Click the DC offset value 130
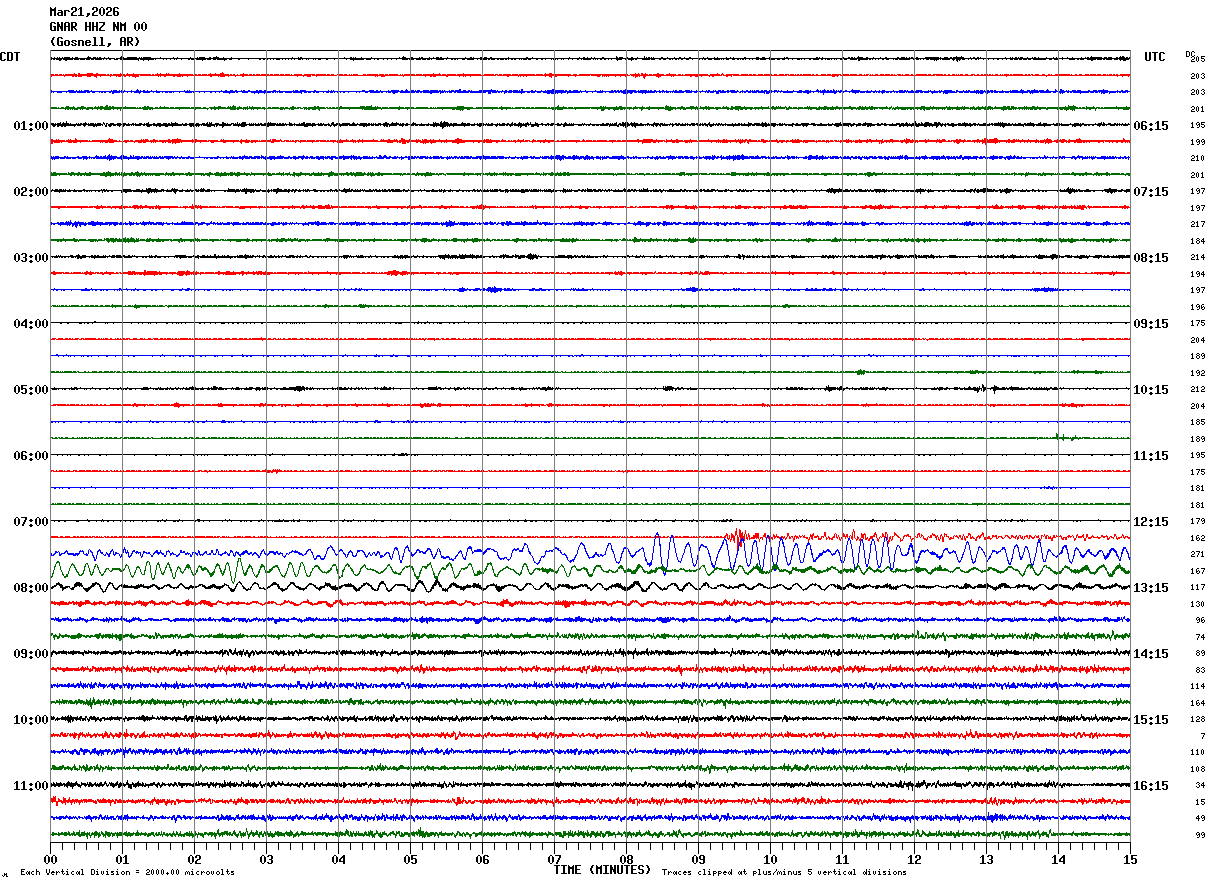Screen dimensions: 1210x886 pos(1197,604)
